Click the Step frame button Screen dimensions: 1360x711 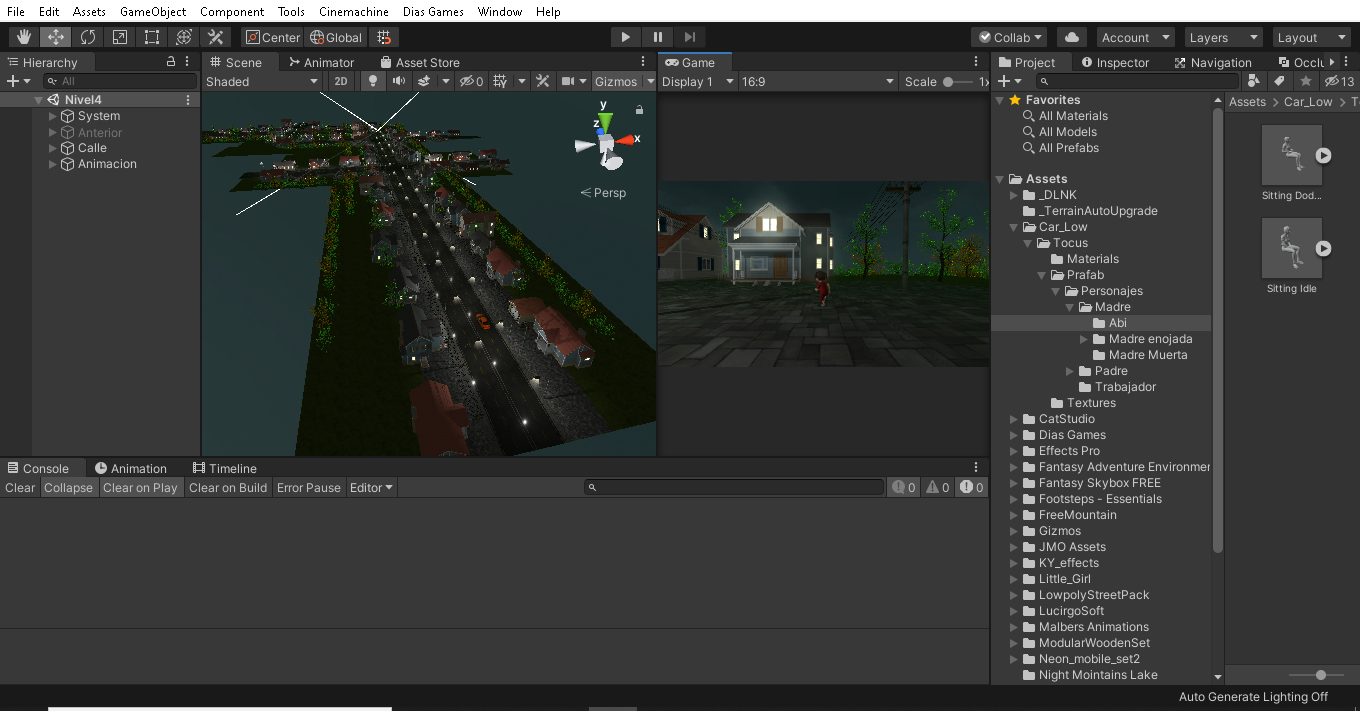690,37
